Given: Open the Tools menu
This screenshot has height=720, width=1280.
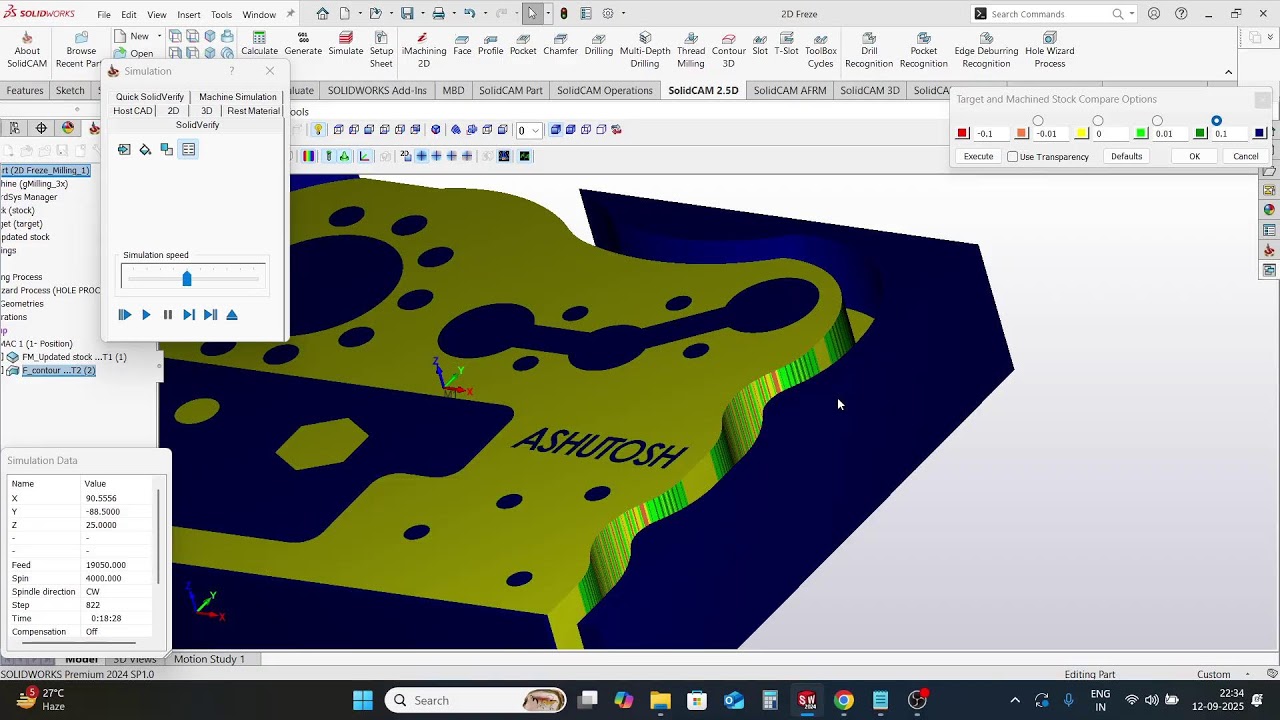Looking at the screenshot, I should click(x=221, y=14).
